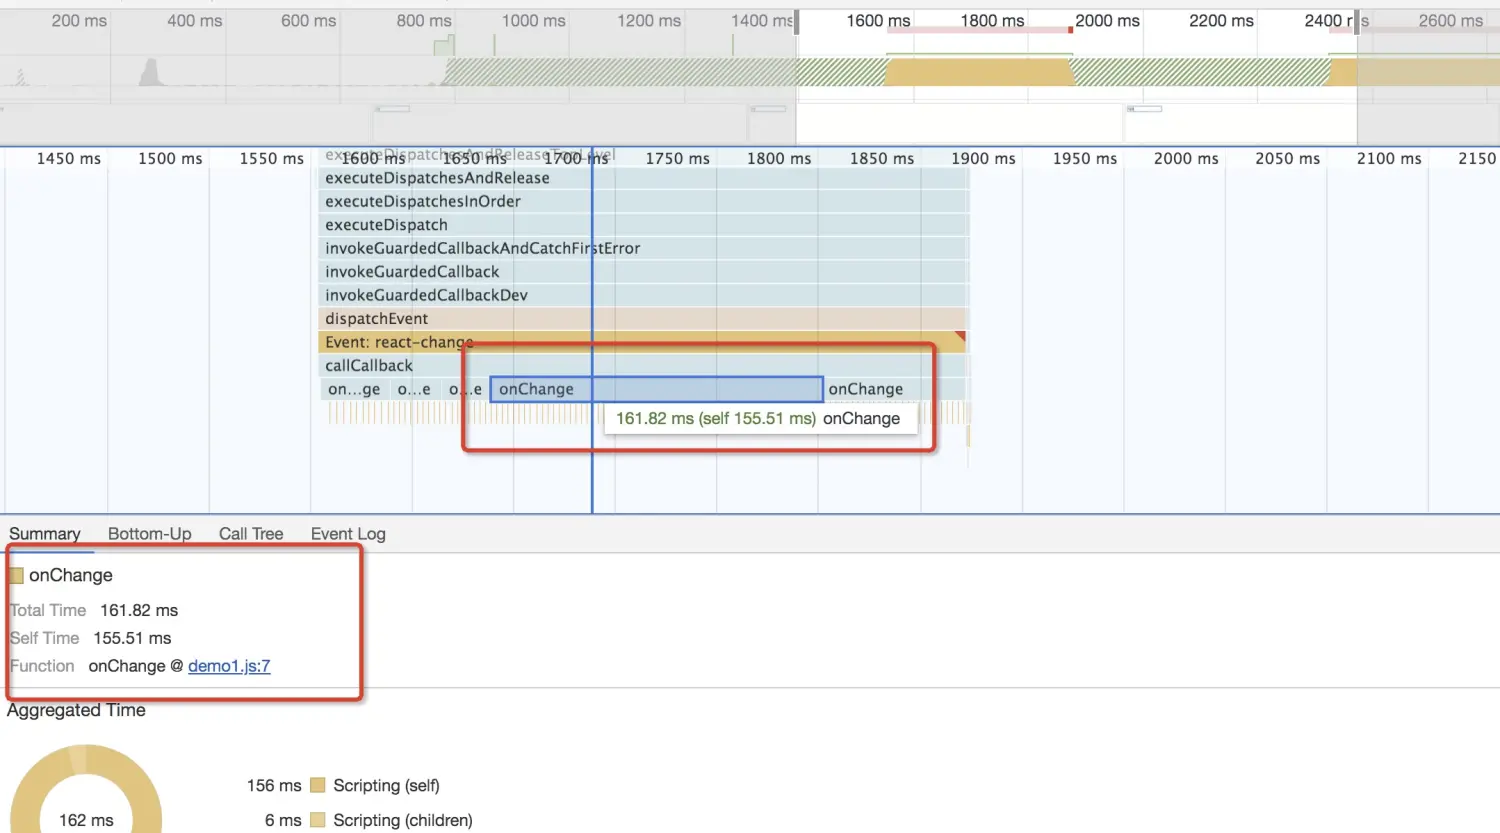Click the Self Time value 155.51 ms
The width and height of the screenshot is (1500, 833).
132,638
